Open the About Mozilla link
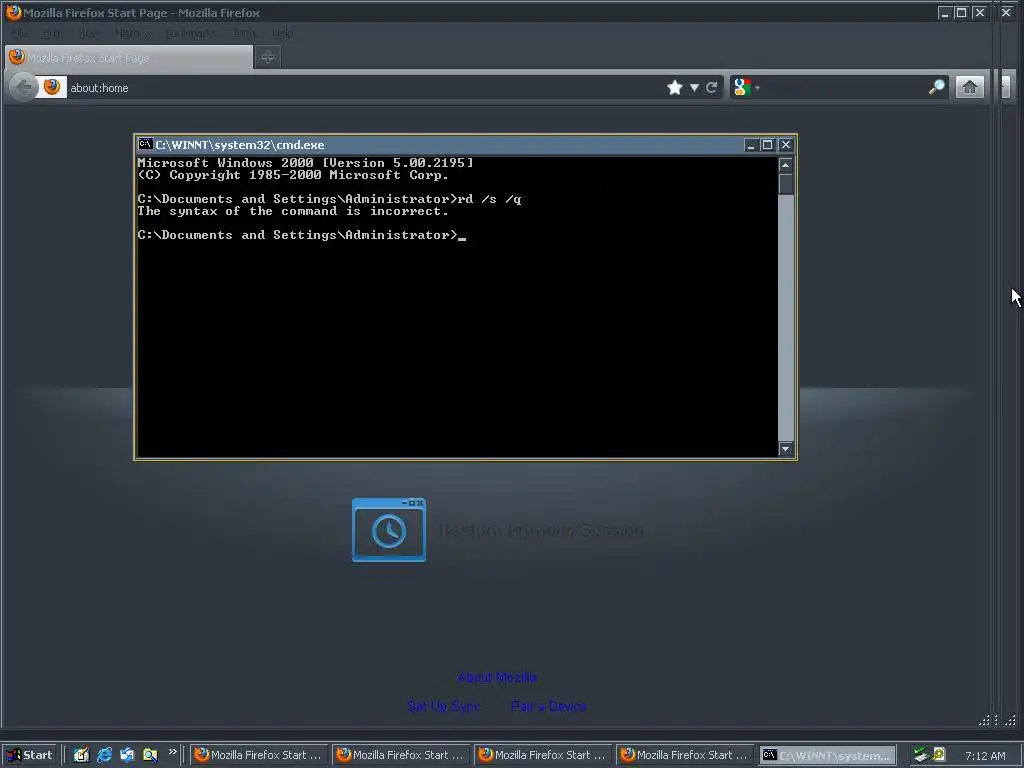The height and width of the screenshot is (768, 1024). (498, 677)
